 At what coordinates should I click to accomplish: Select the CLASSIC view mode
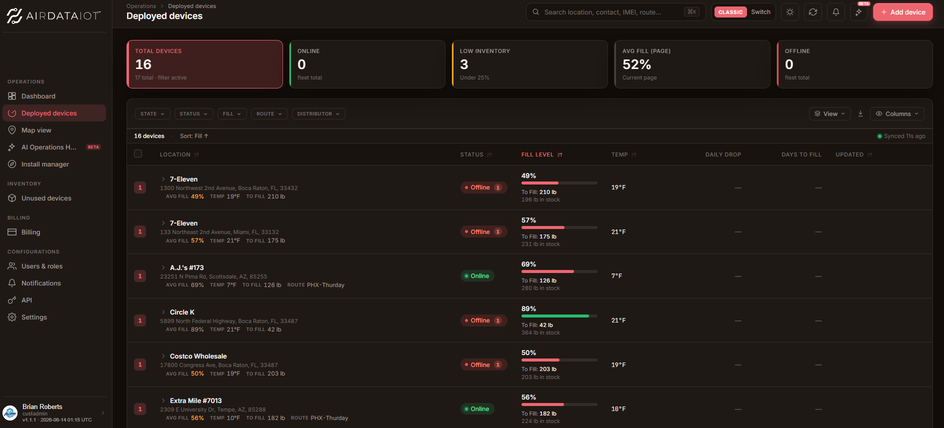coord(730,12)
